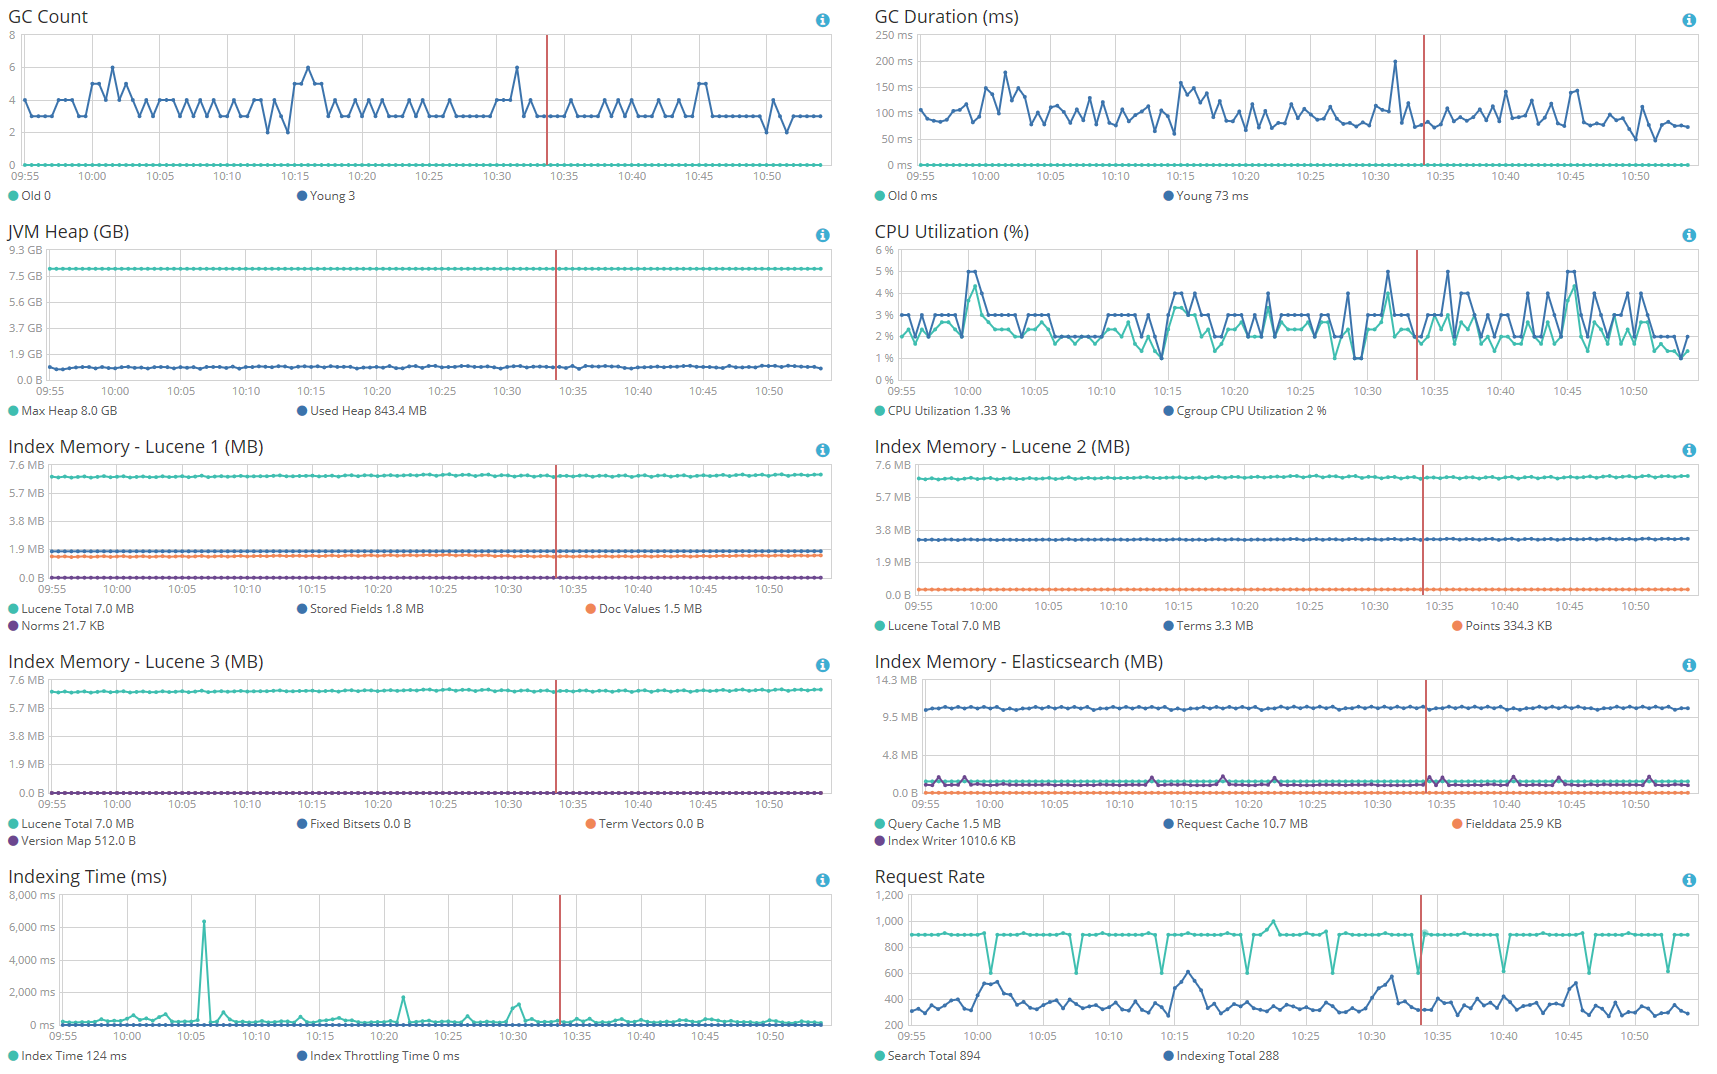Click the Index Throttling Time legend swatch
Screen dimensions: 1717x1074
(x=302, y=1056)
